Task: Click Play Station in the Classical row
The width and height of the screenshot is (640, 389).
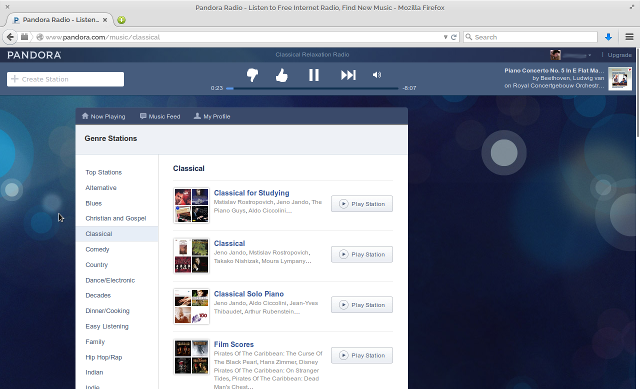Action: click(x=362, y=254)
